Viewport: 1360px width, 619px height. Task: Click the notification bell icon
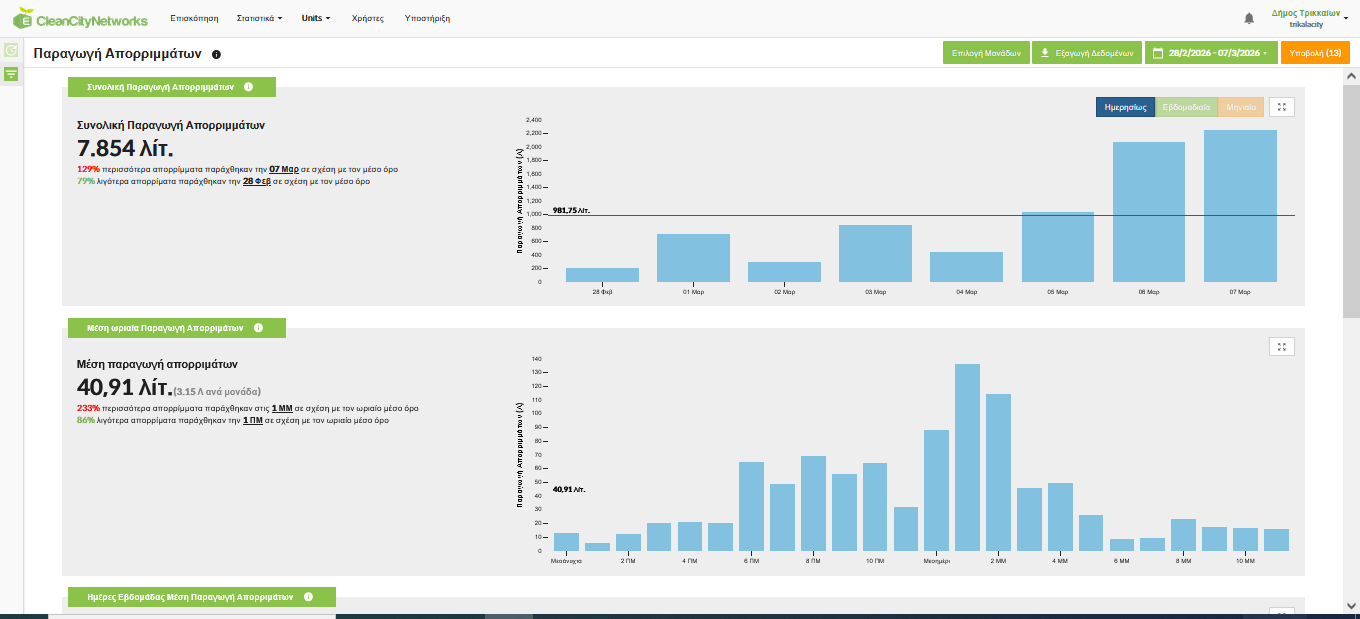[1249, 19]
